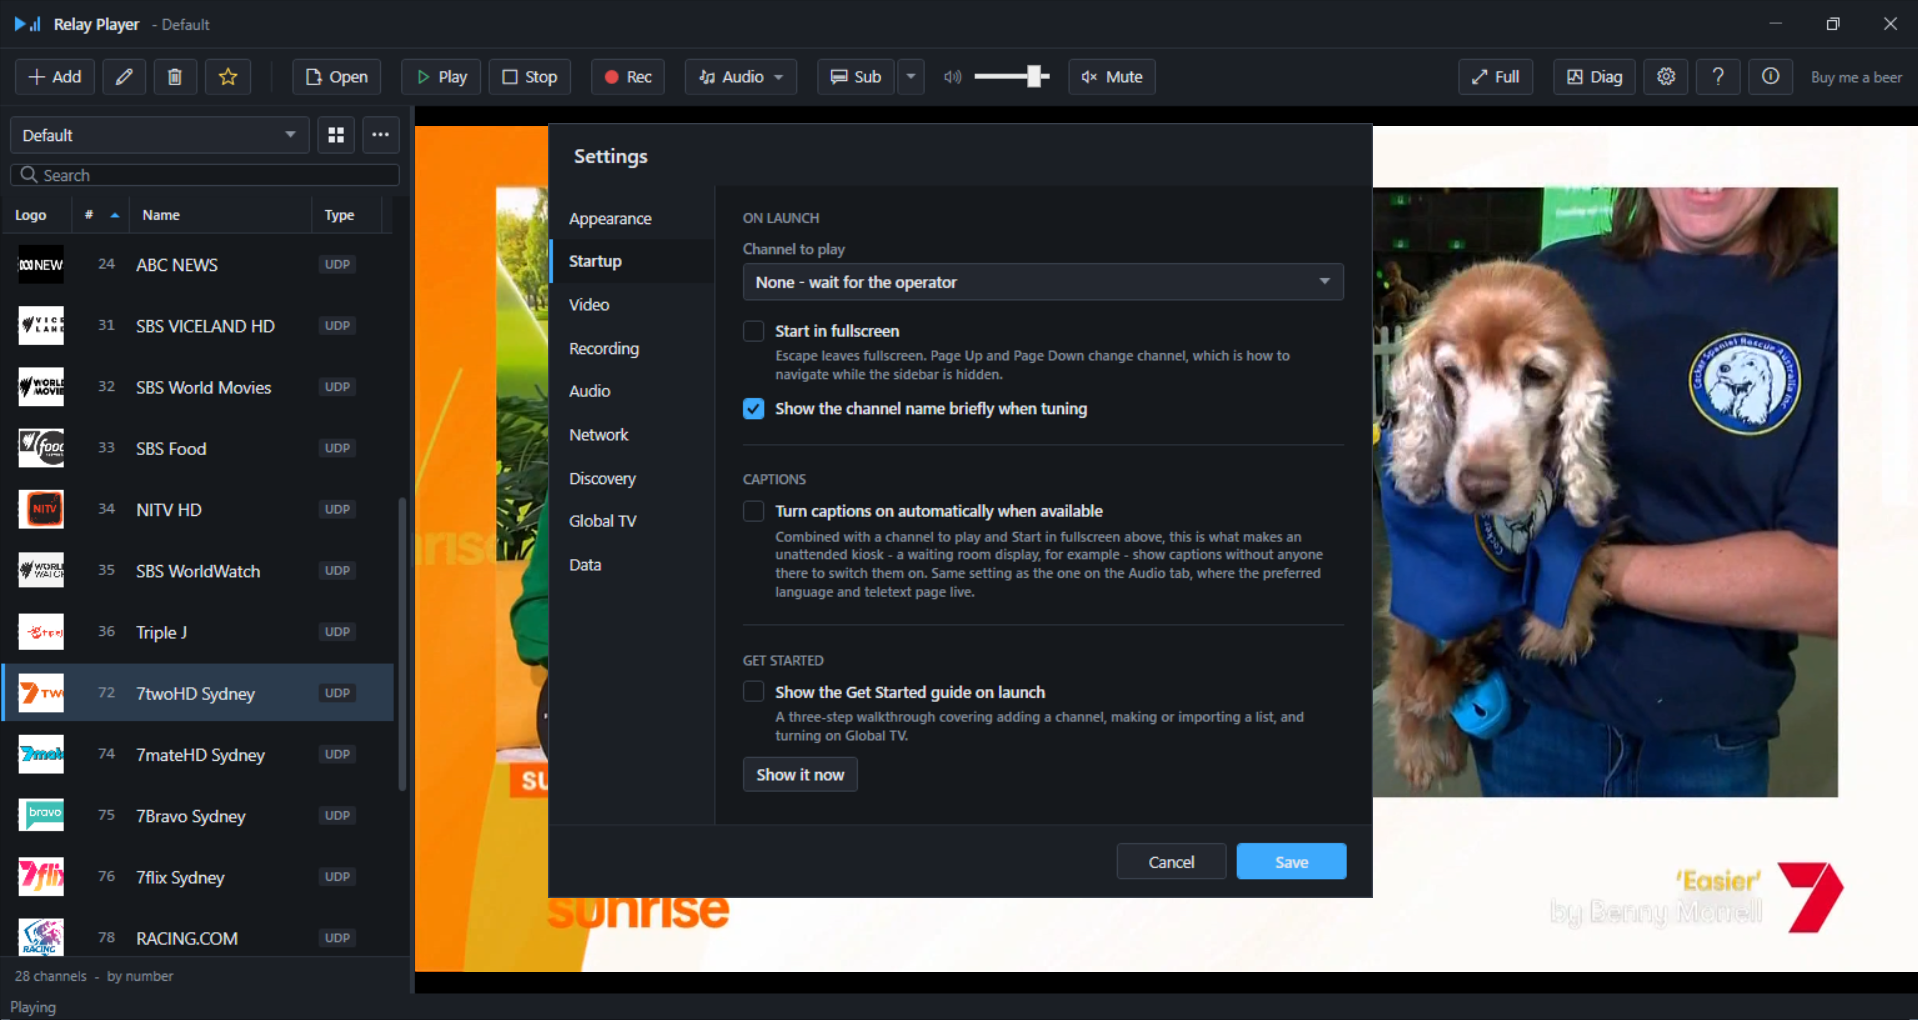The image size is (1918, 1020).
Task: Click the Show it now button
Action: (800, 775)
